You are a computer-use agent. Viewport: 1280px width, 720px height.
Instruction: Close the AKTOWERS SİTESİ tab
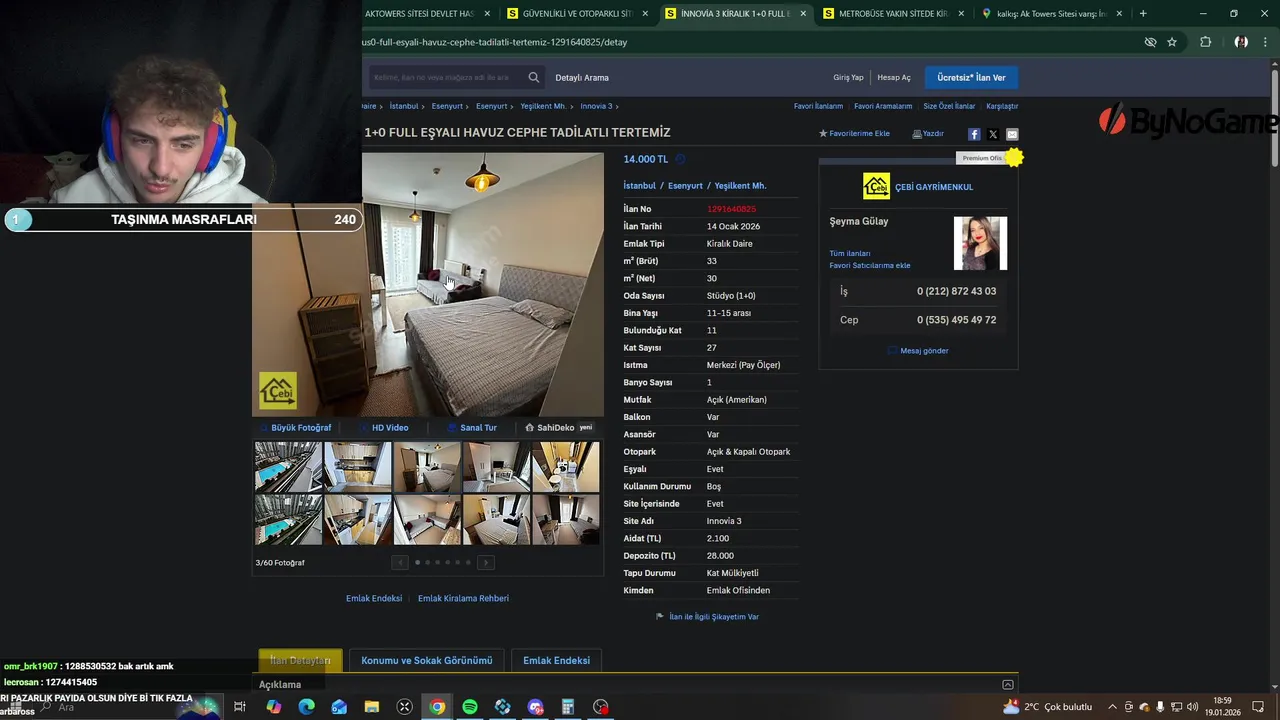(487, 14)
